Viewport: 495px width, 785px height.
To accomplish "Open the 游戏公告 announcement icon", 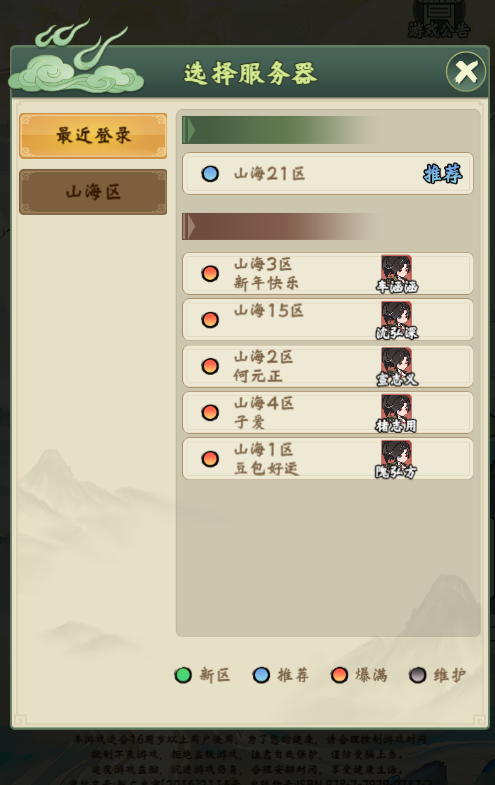I will point(439,19).
